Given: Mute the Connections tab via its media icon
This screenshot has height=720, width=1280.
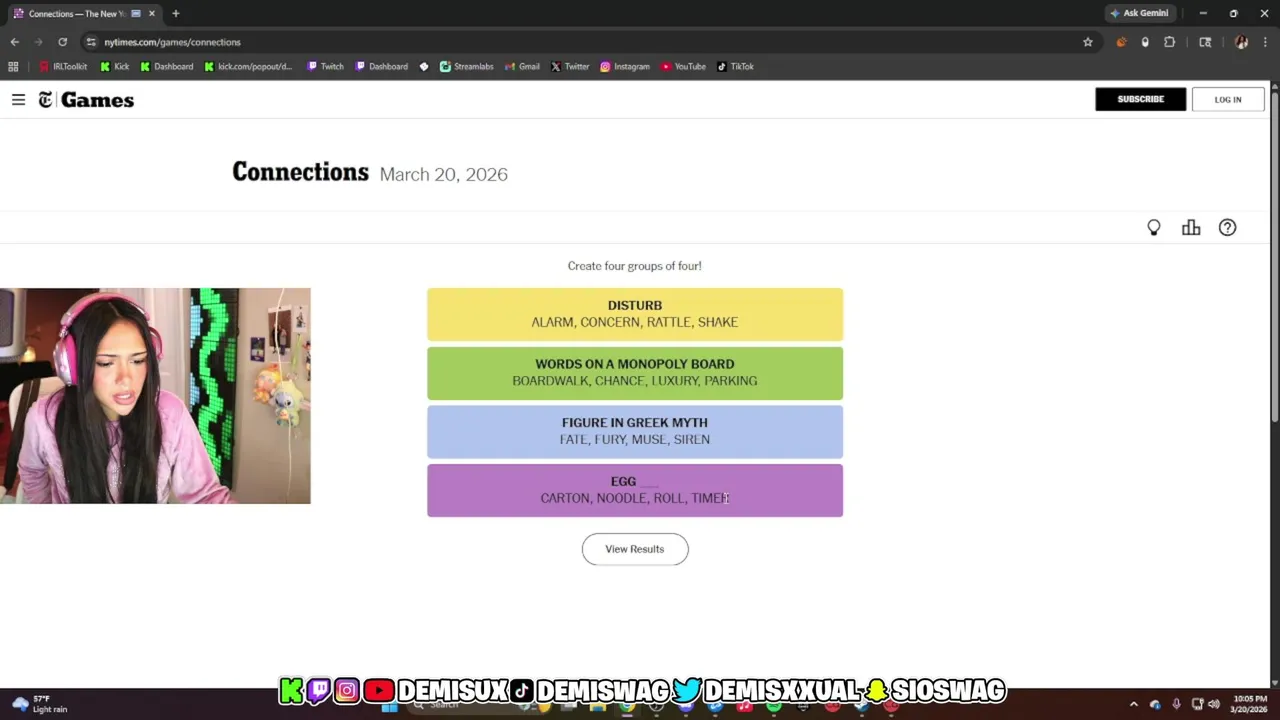Looking at the screenshot, I should tap(136, 14).
